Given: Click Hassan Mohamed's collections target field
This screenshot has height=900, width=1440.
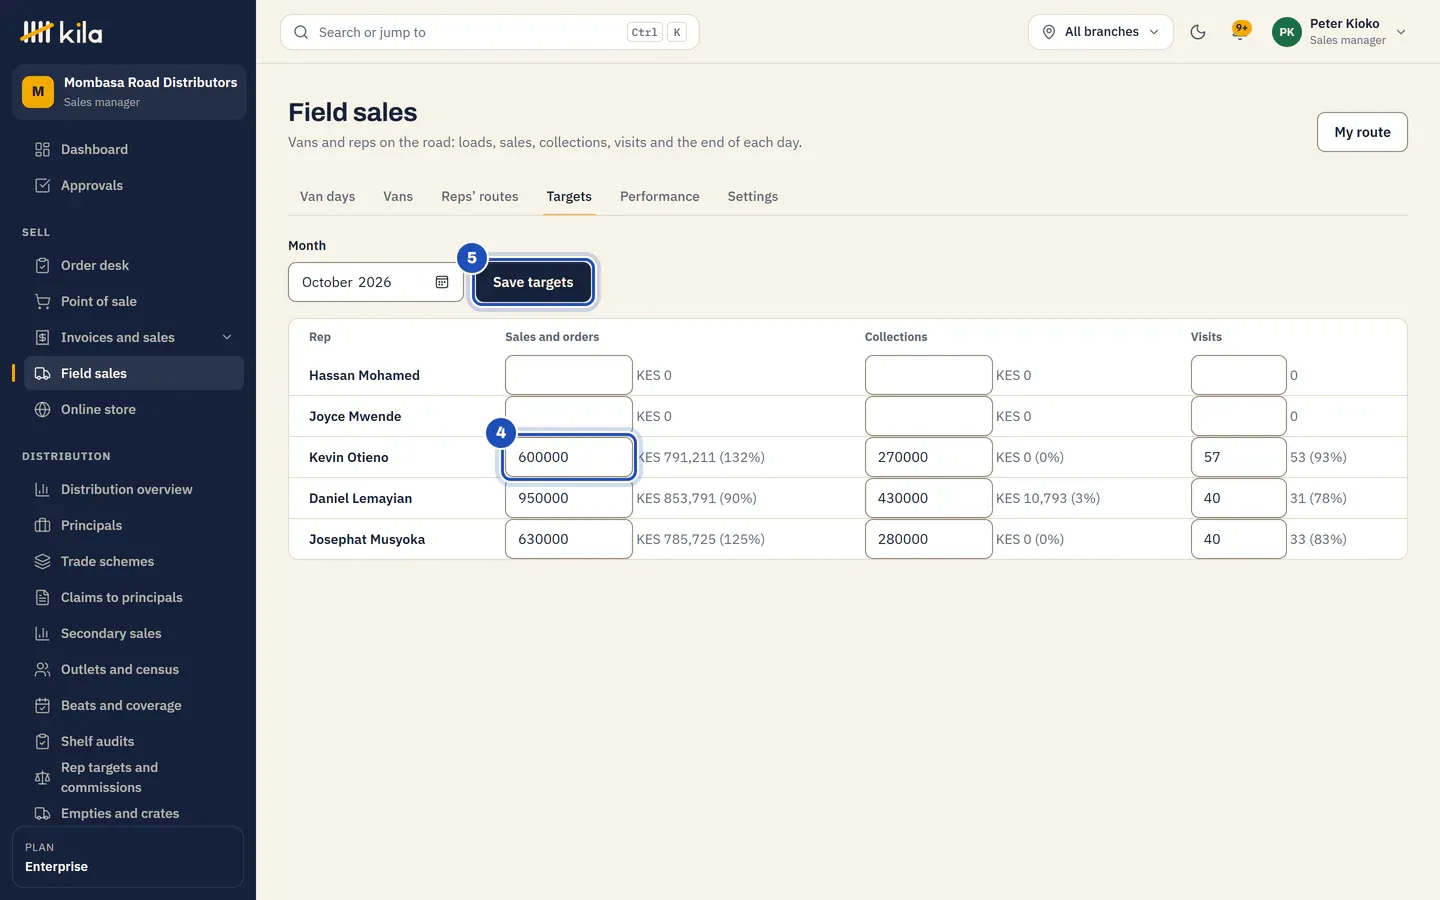Looking at the screenshot, I should (x=929, y=375).
